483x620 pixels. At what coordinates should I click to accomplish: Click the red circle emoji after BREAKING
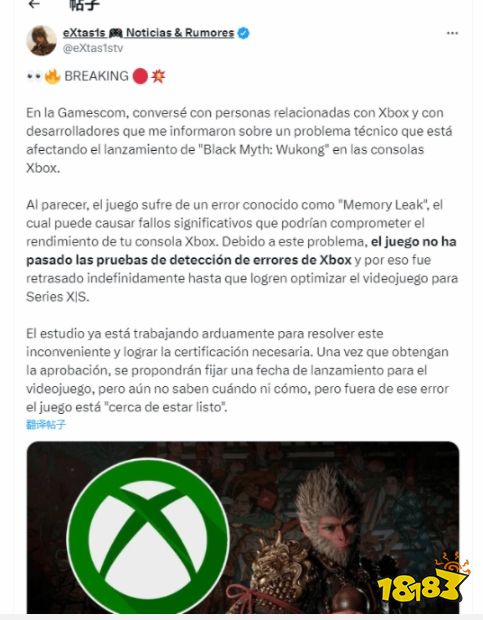pos(140,76)
